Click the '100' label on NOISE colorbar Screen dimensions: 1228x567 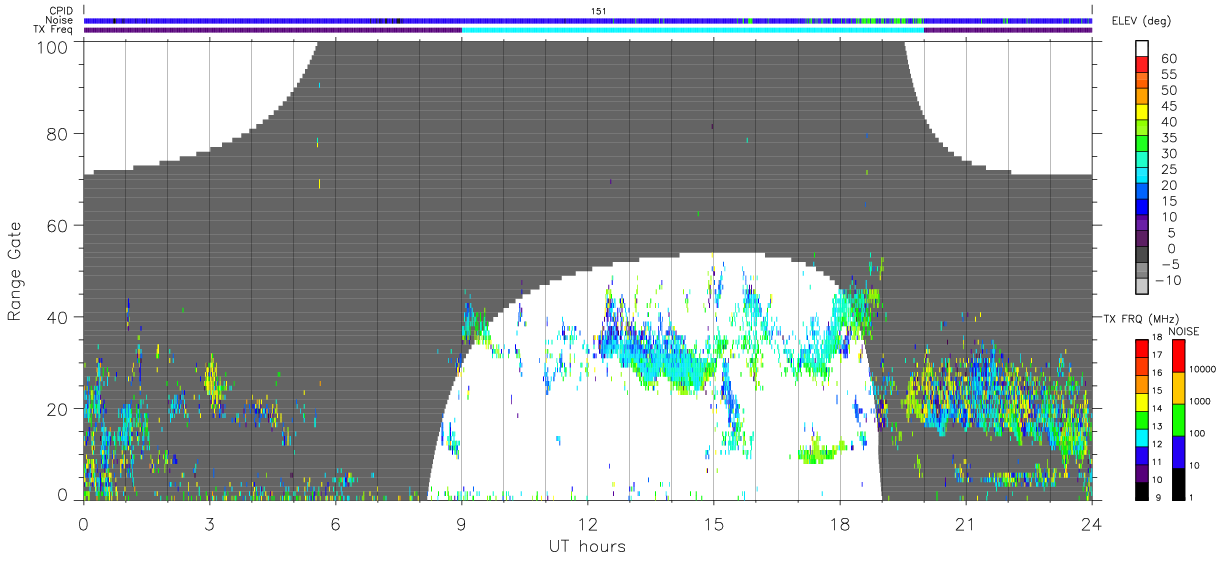(x=1199, y=434)
